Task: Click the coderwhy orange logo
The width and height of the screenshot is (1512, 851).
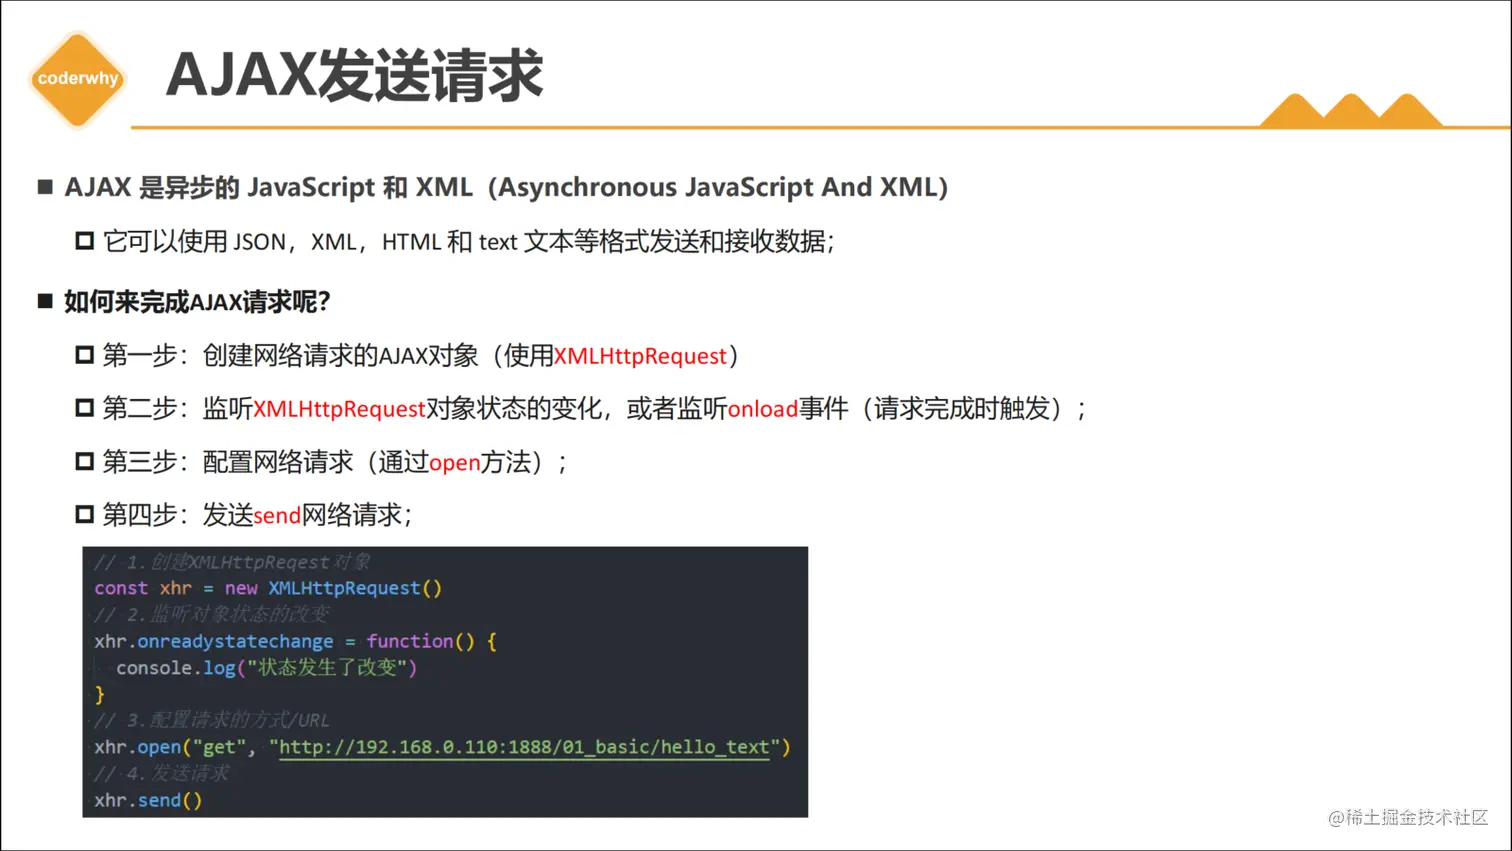Action: coord(77,79)
